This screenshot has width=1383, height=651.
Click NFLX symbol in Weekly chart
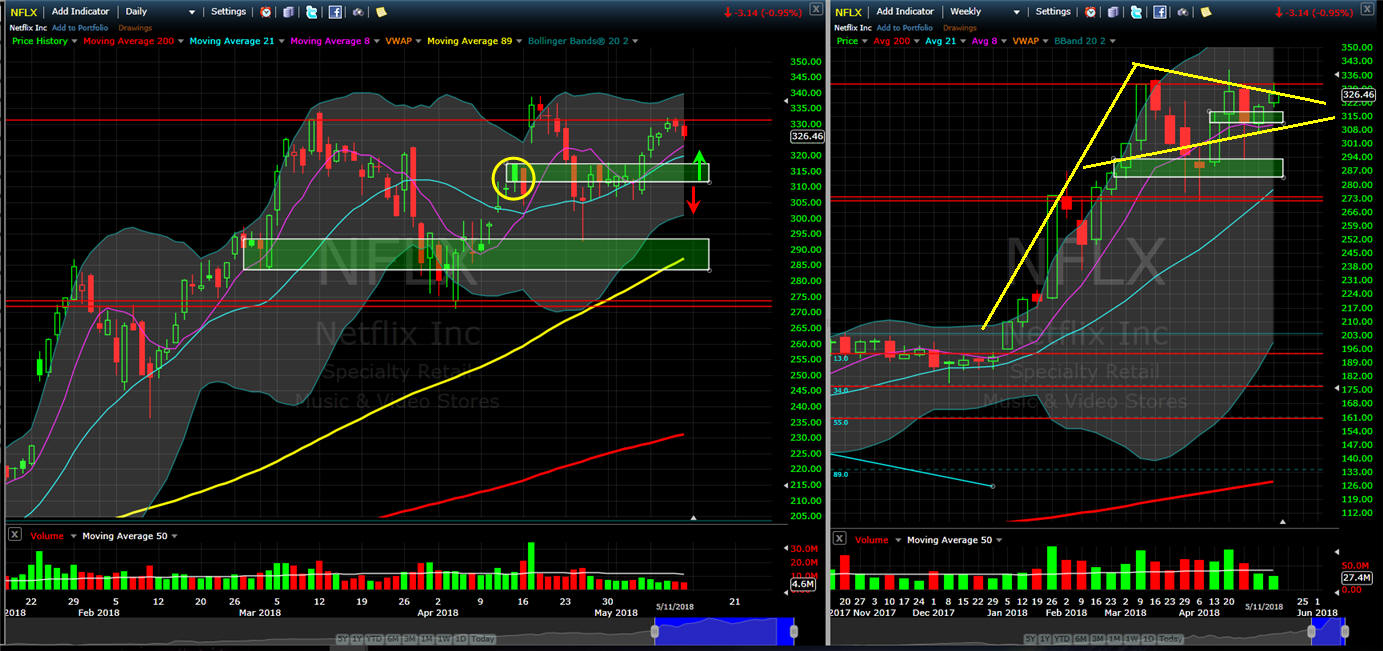coord(849,12)
